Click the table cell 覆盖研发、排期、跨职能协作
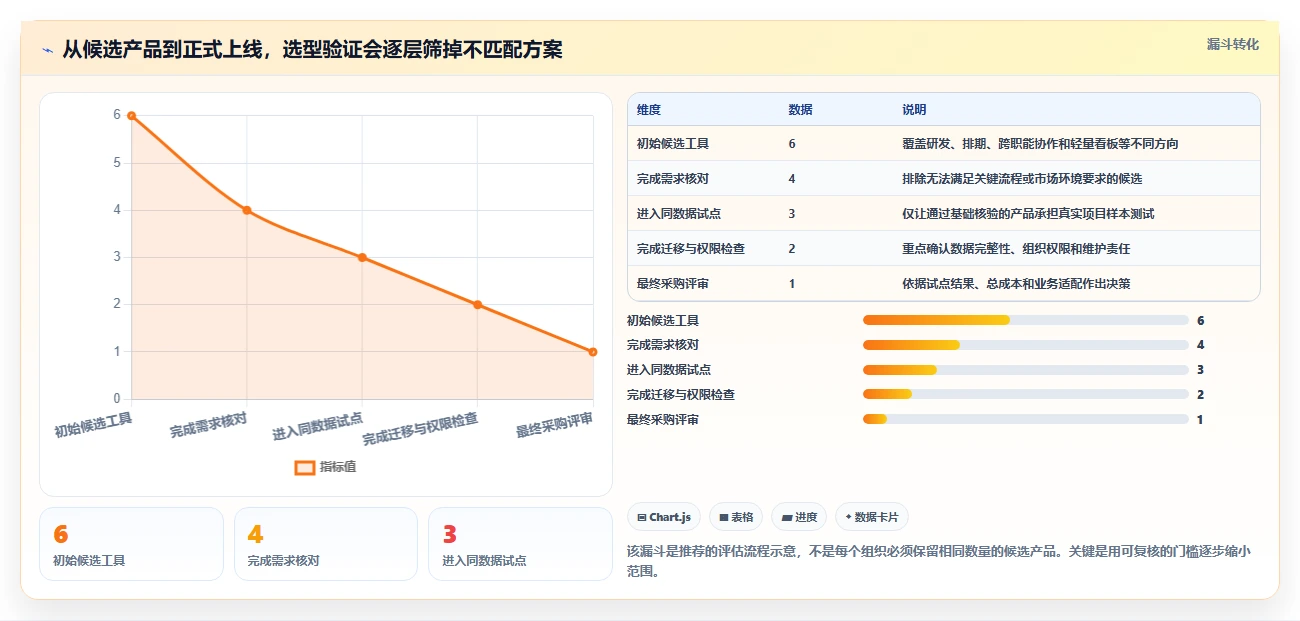Screen dimensions: 1300x621 [x=1040, y=144]
